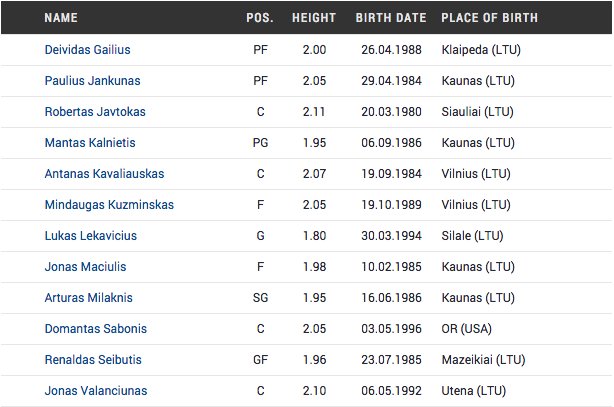
Task: Click the HEIGHT column header
Action: pos(314,18)
